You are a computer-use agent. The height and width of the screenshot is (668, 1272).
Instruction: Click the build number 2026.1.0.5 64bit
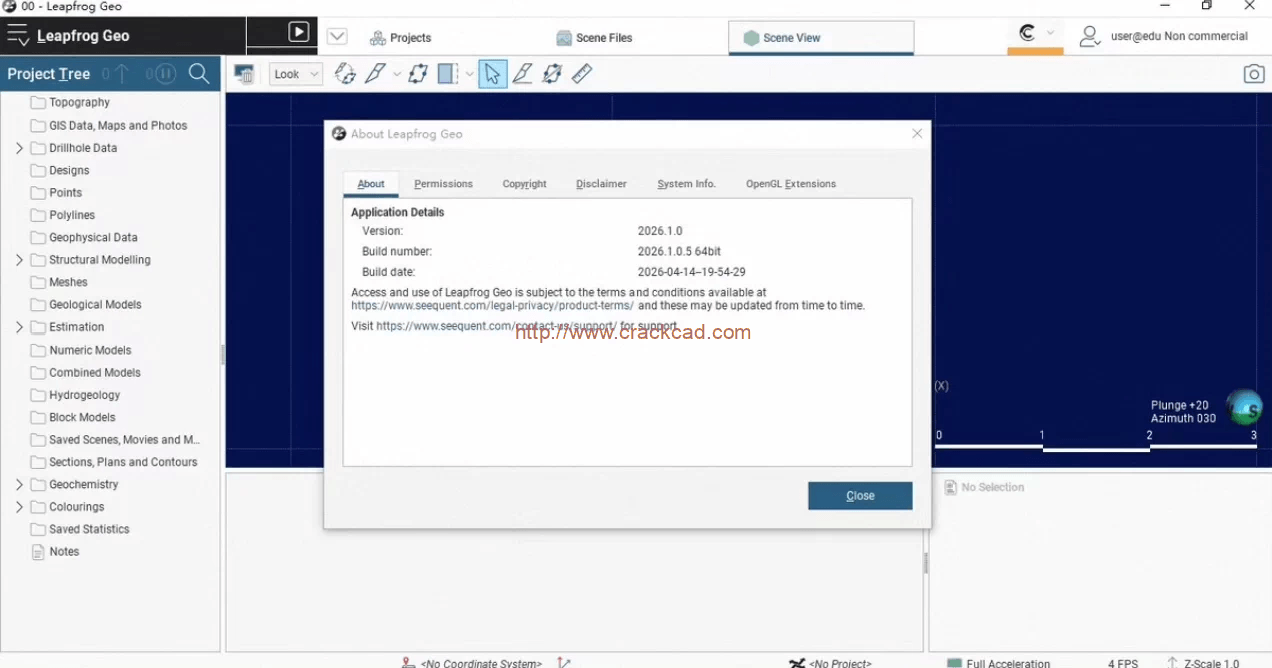pyautogui.click(x=679, y=252)
